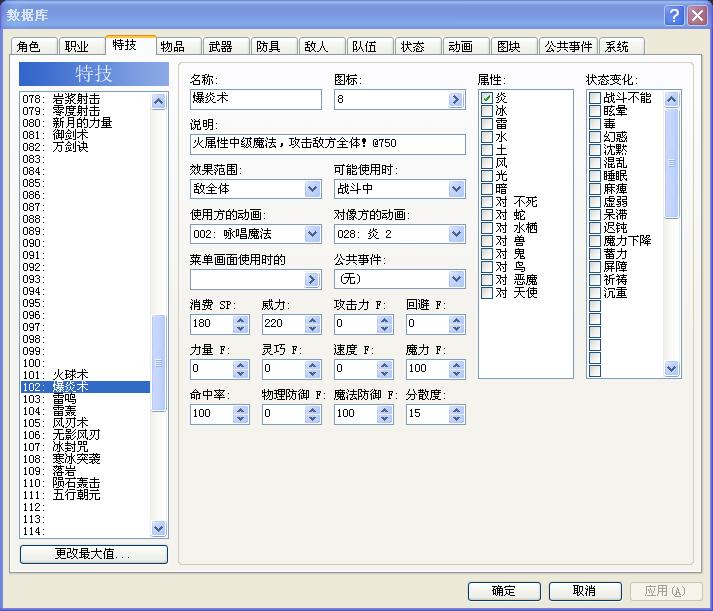The image size is (713, 611).
Task: Adjust 攻击力 F spinner arrows
Action: pyautogui.click(x=385, y=324)
